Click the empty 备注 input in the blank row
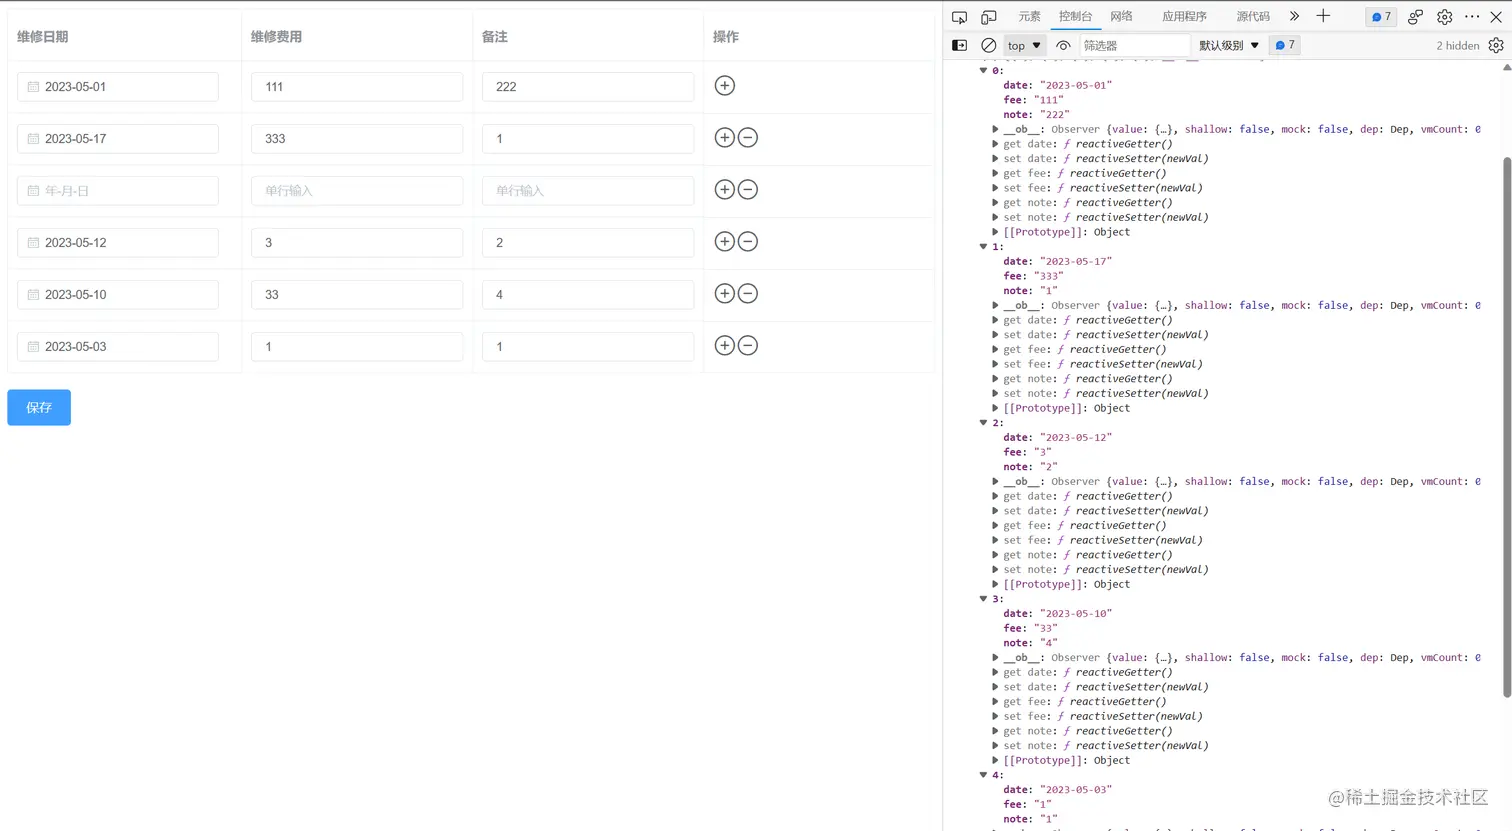Image resolution: width=1512 pixels, height=831 pixels. tap(588, 190)
